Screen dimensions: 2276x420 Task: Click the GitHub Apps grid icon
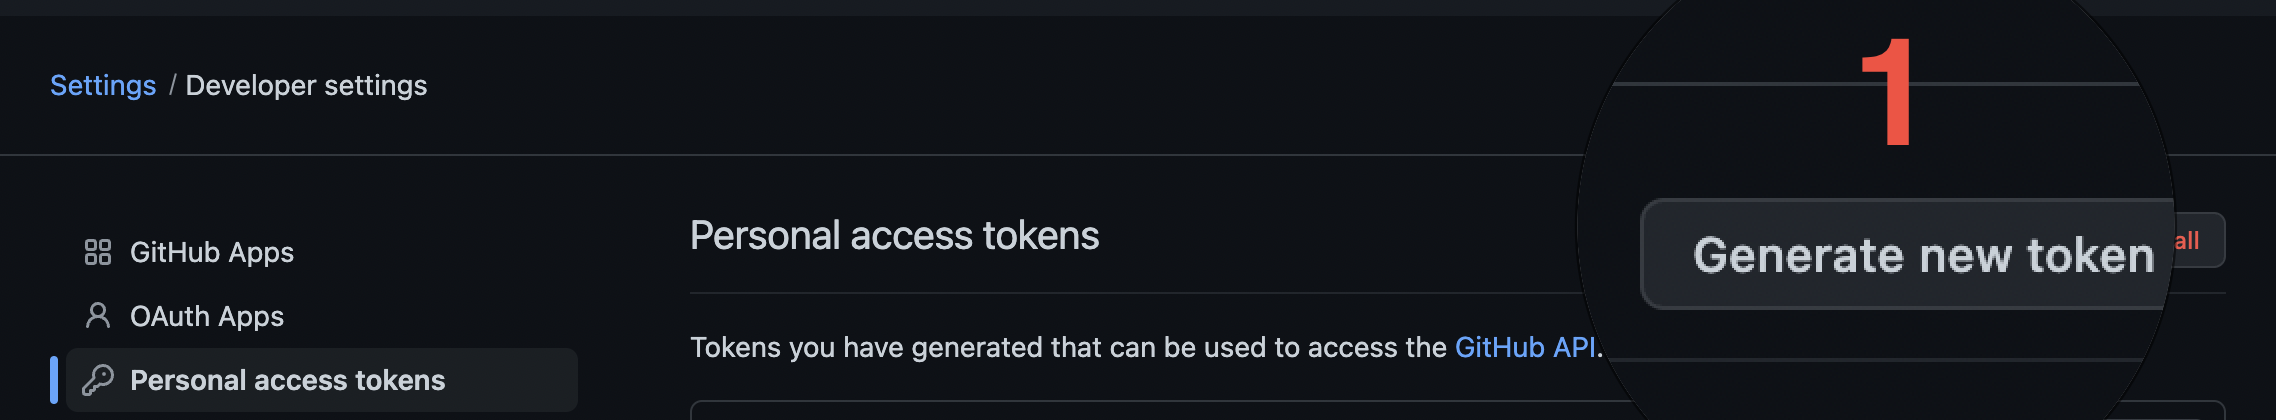[97, 252]
